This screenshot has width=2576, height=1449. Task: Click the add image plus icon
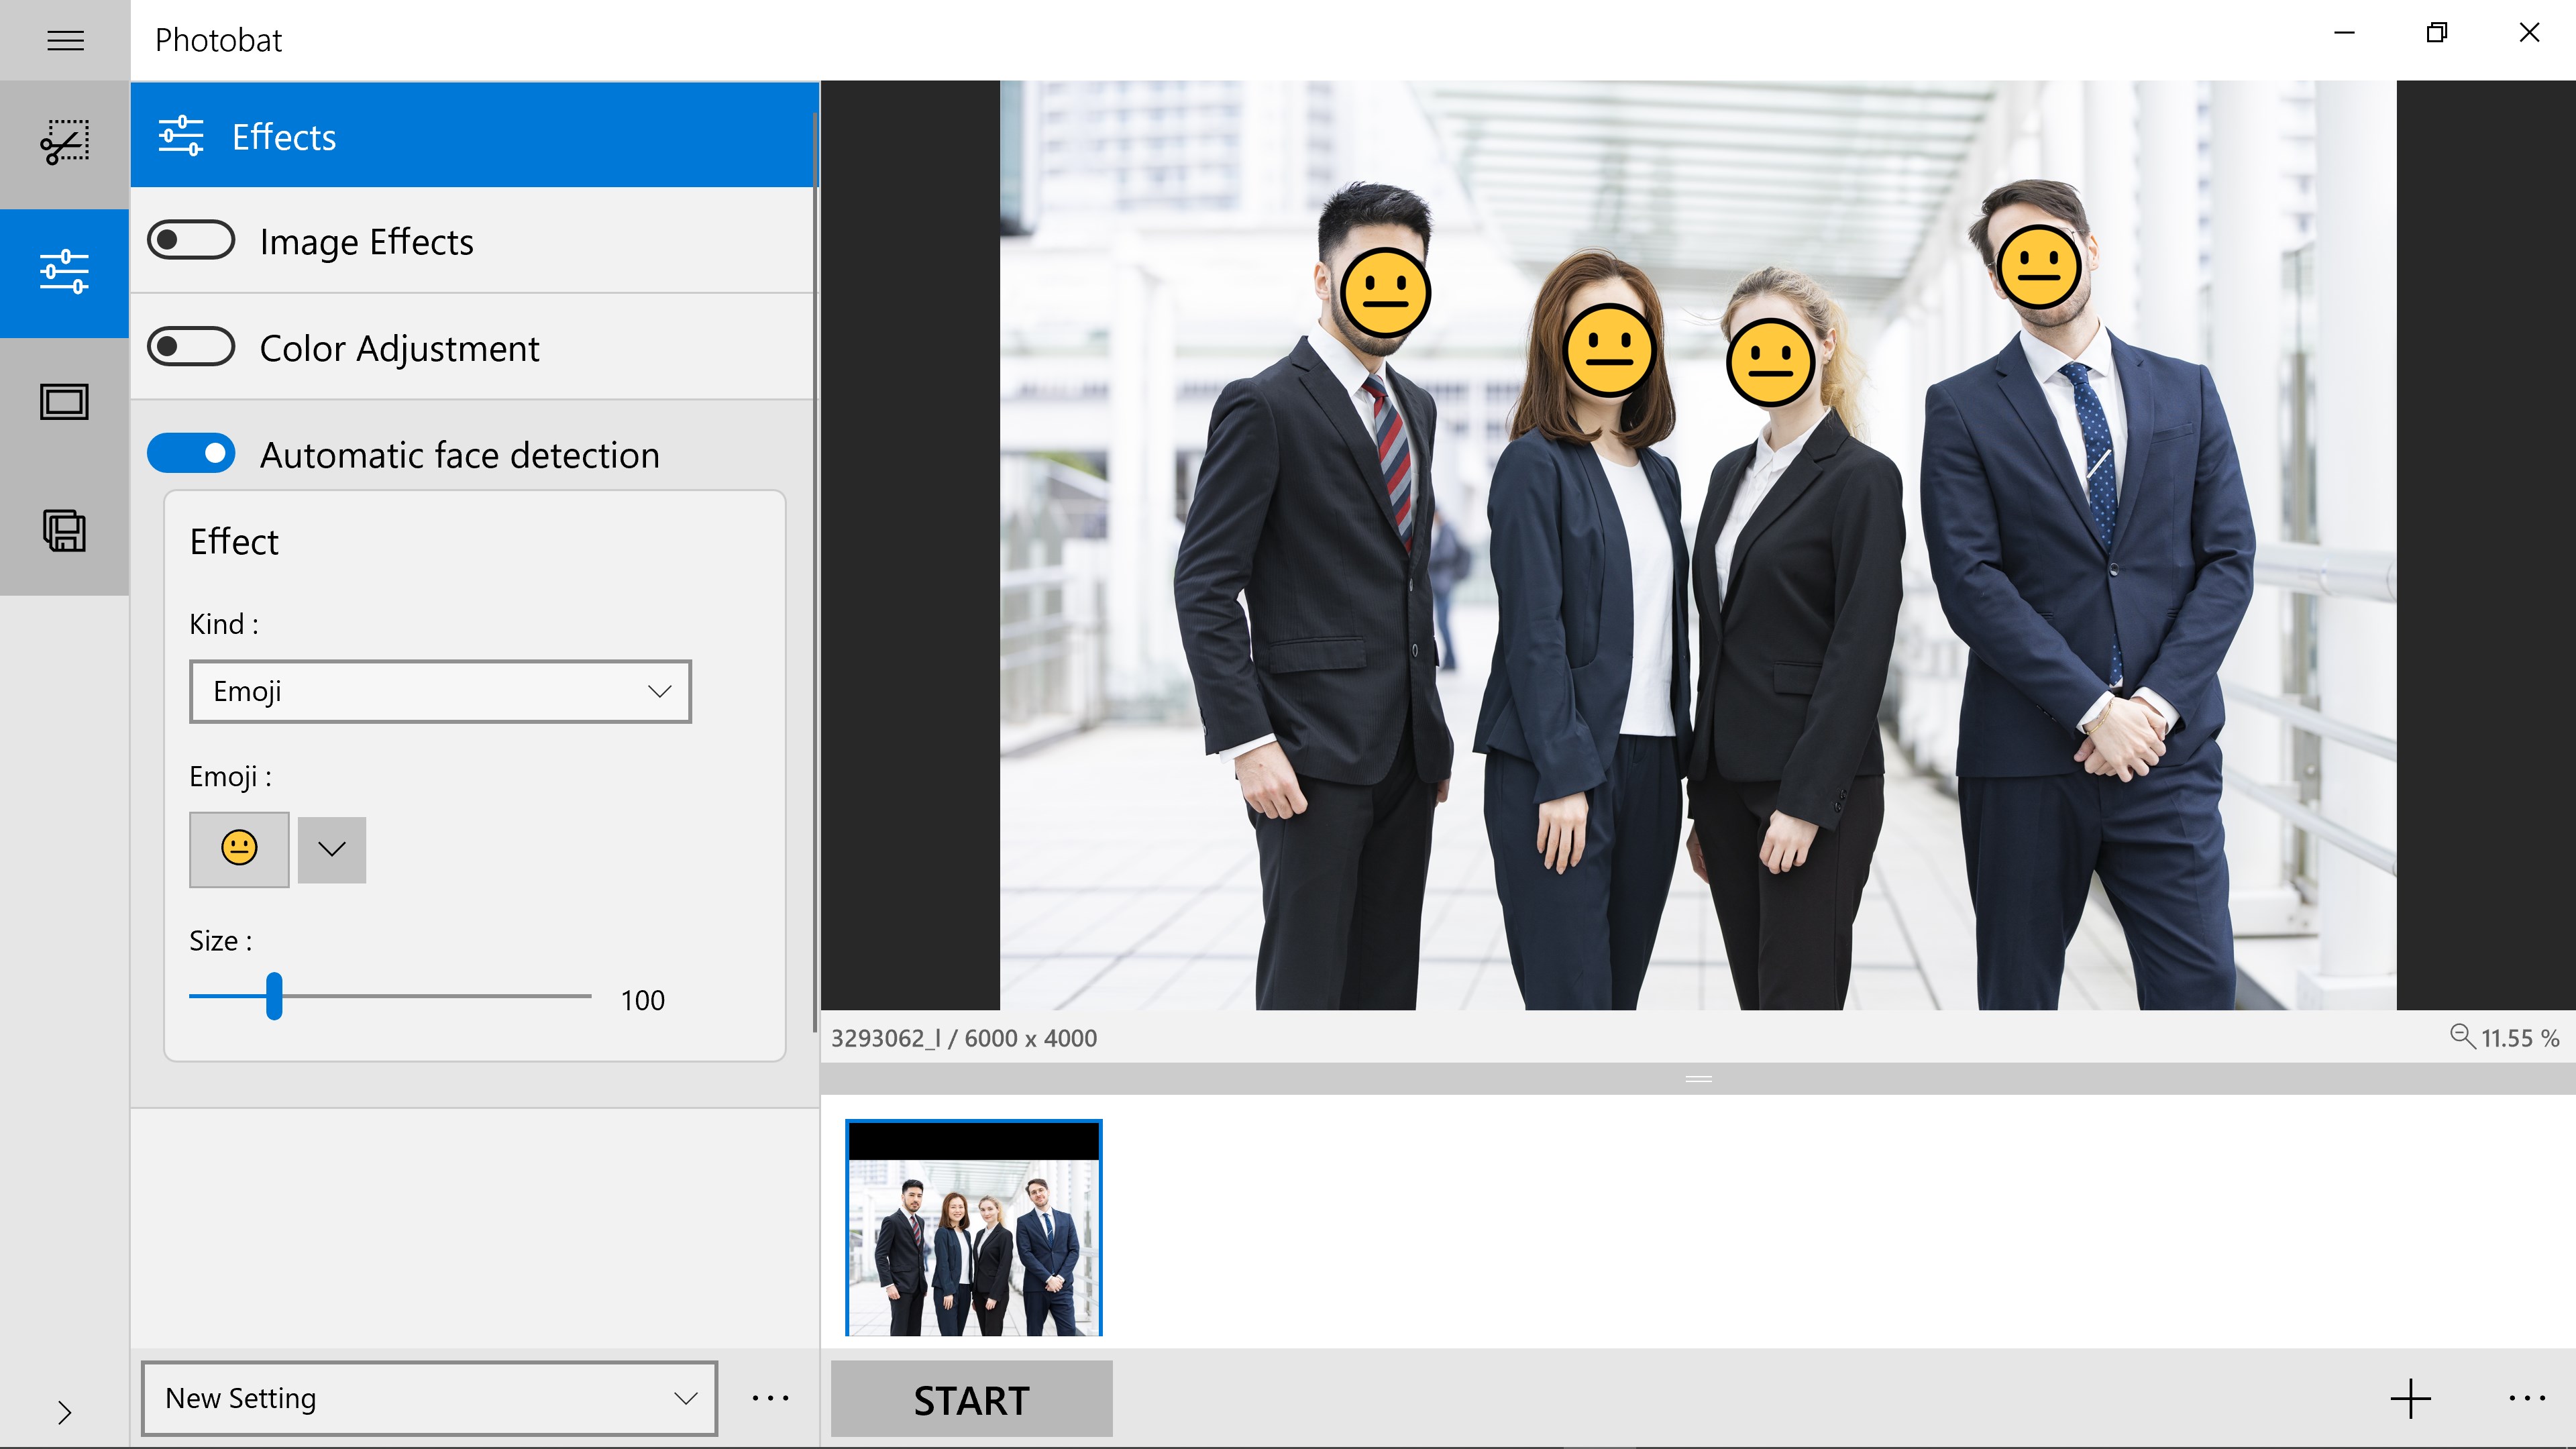(x=2410, y=1398)
